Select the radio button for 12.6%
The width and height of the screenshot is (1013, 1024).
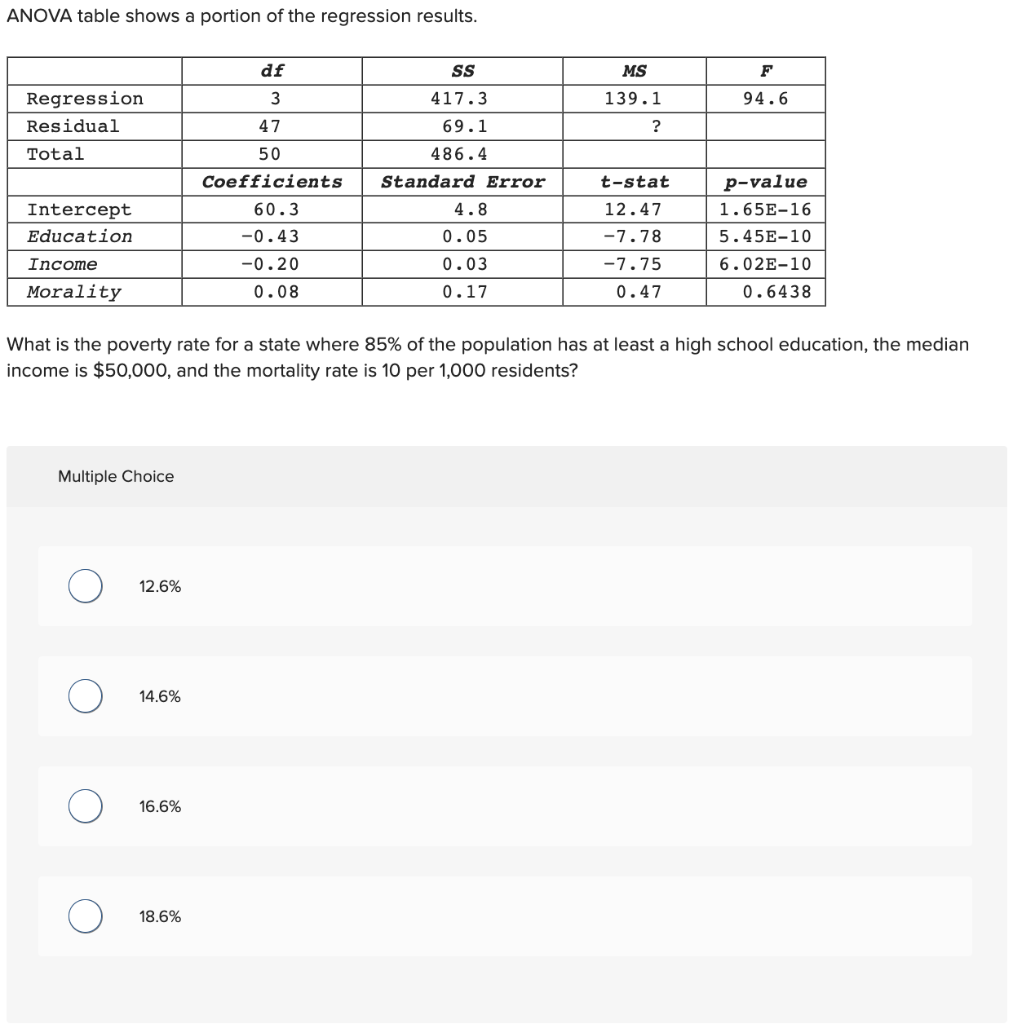[x=84, y=586]
